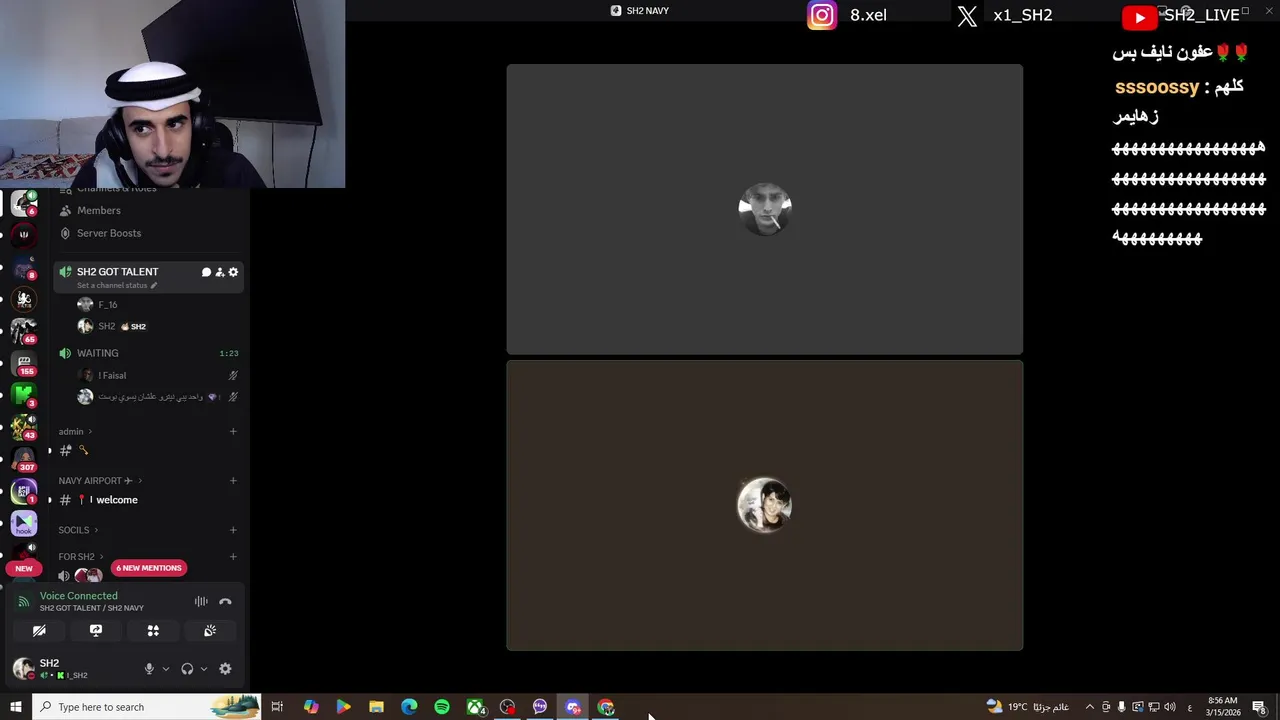Open weather widget showing 19°C
The image size is (1280, 720).
click(1026, 707)
